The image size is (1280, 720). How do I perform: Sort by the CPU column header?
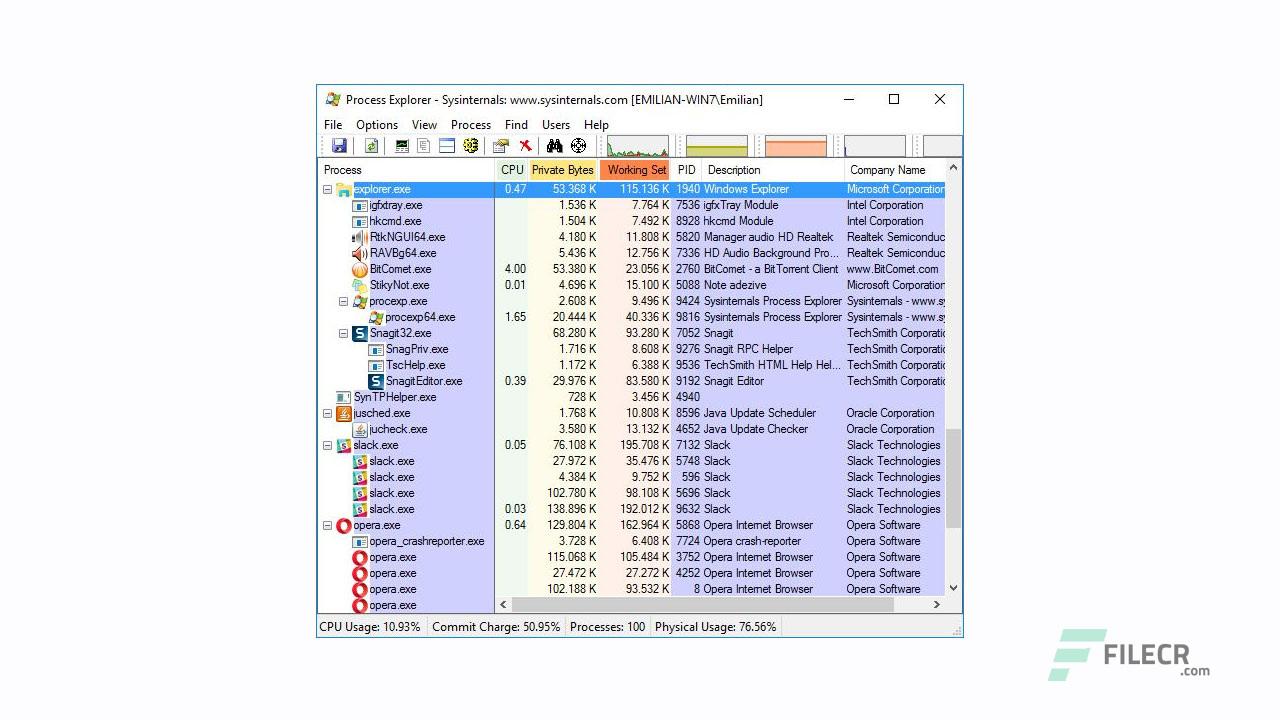pos(512,170)
